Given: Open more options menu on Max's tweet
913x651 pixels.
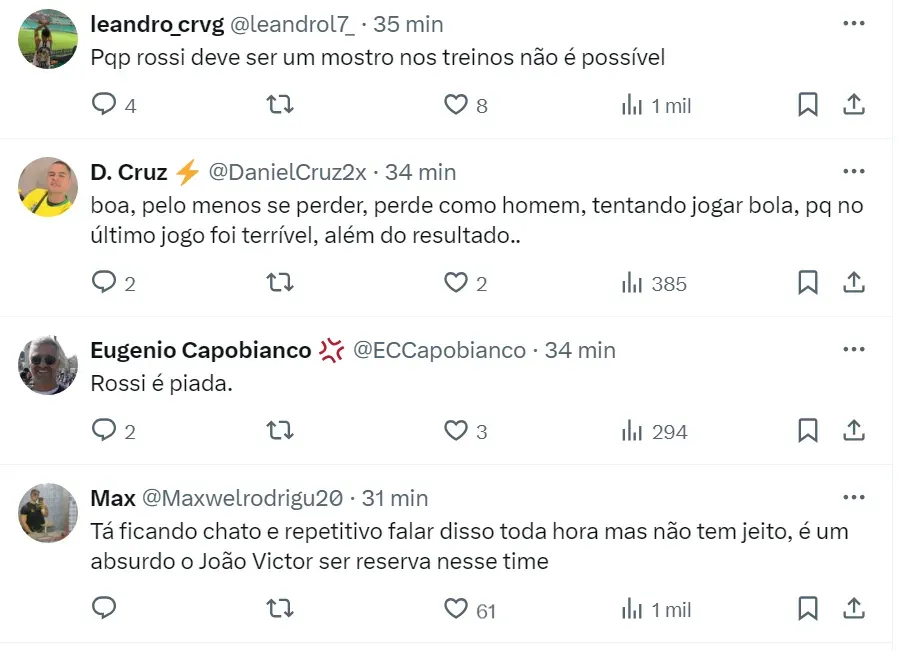Looking at the screenshot, I should [853, 497].
